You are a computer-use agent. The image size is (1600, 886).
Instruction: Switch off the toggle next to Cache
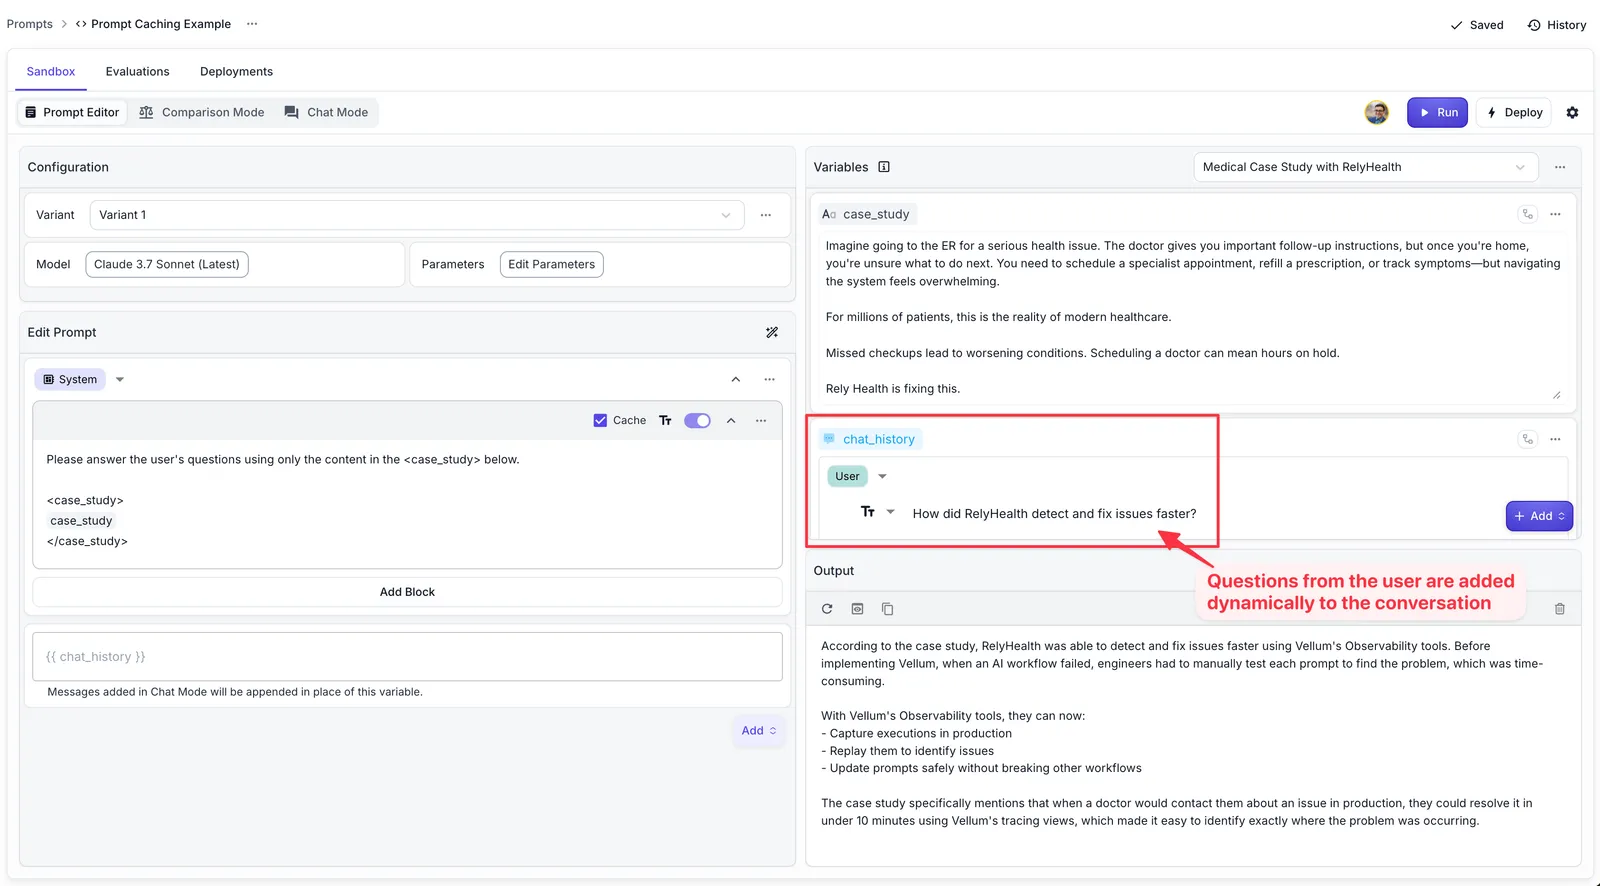coord(697,421)
